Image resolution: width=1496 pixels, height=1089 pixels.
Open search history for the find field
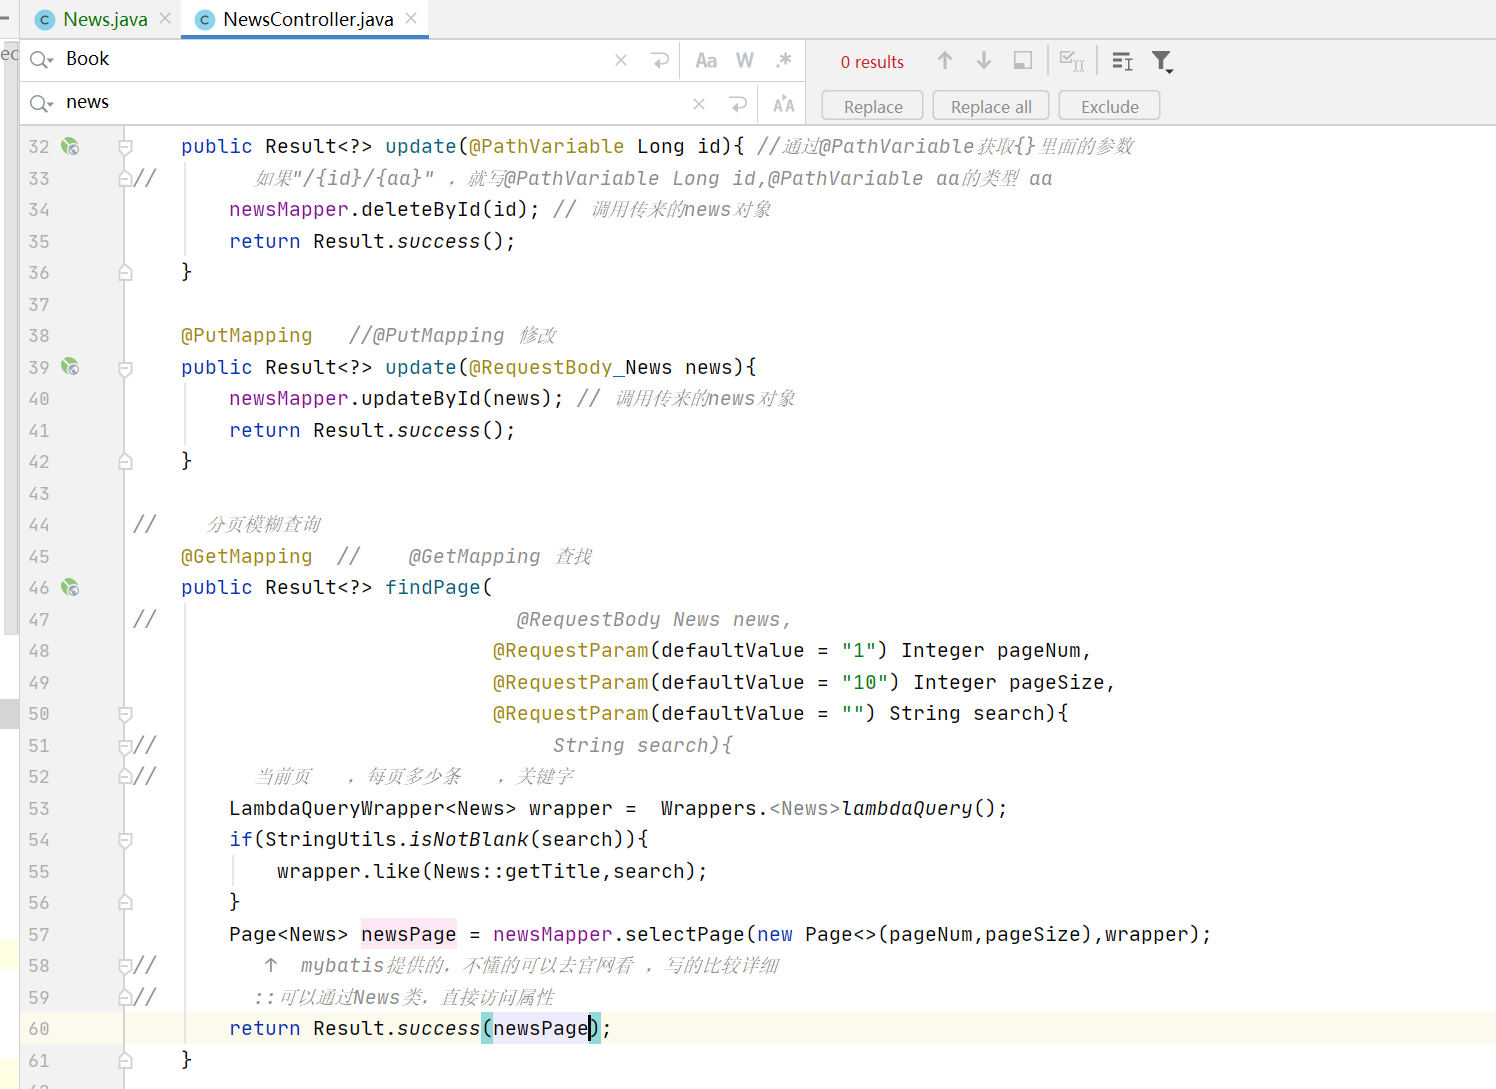[40, 59]
